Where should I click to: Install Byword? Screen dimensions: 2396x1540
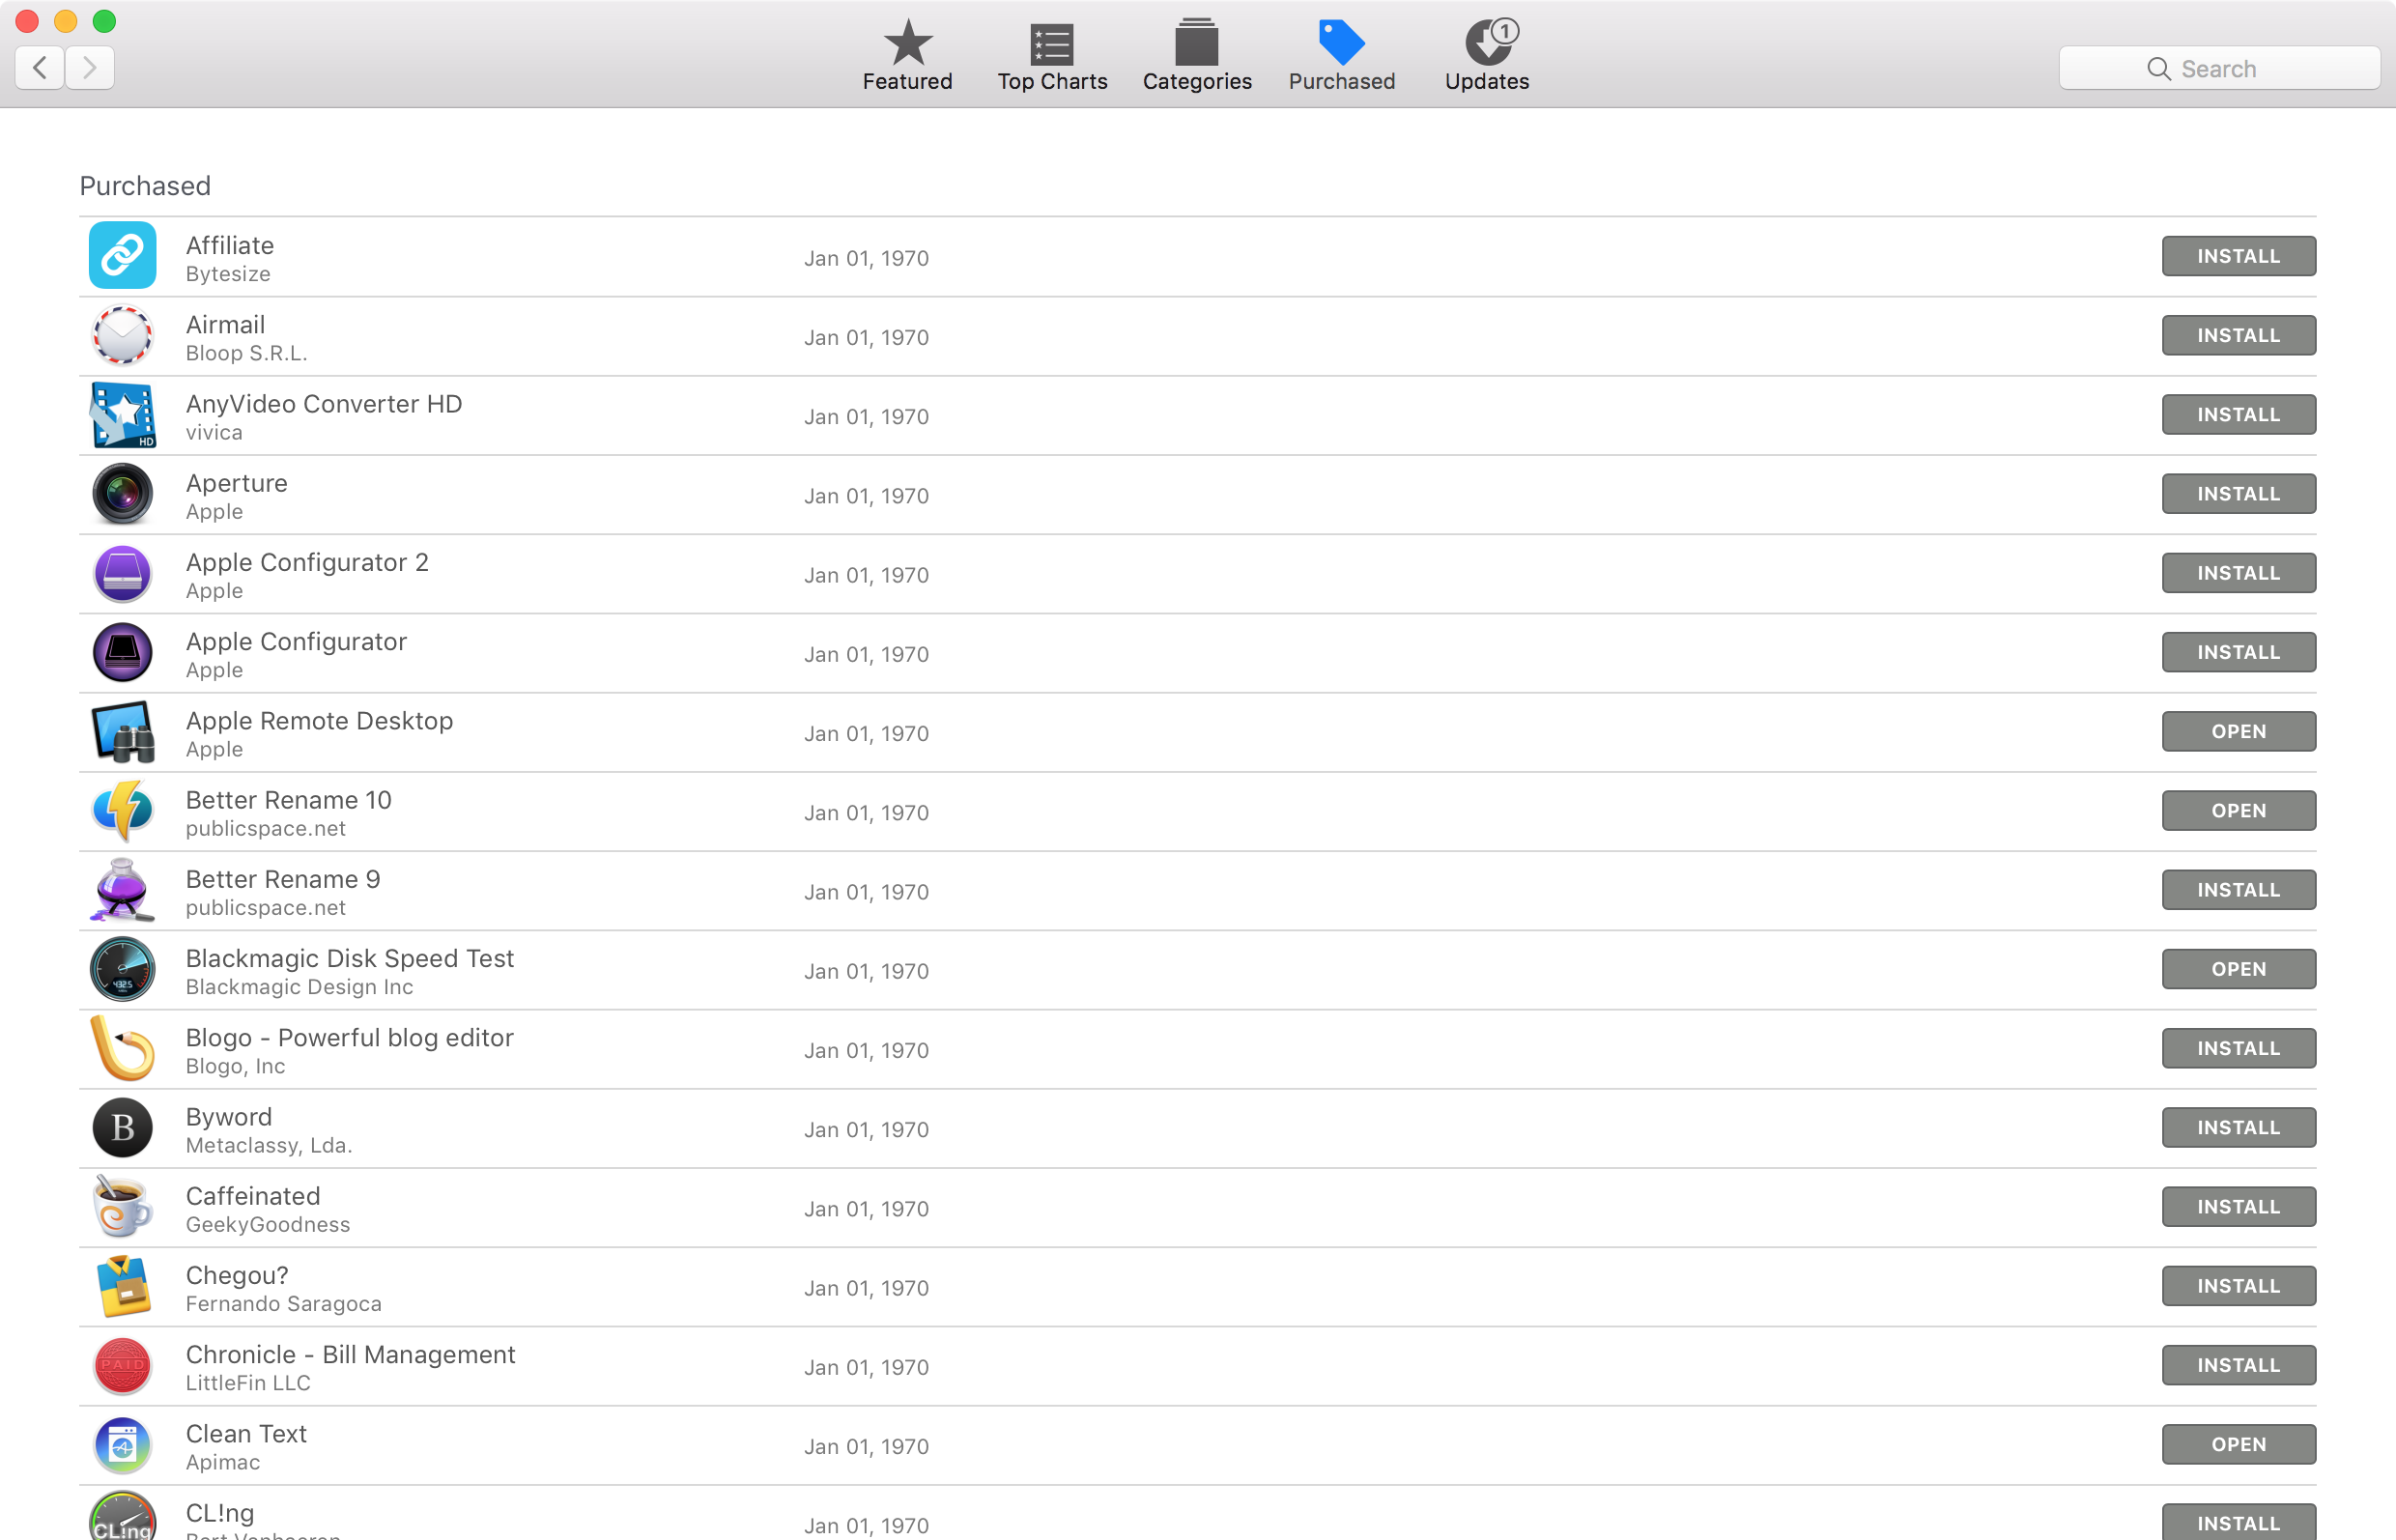(2238, 1127)
